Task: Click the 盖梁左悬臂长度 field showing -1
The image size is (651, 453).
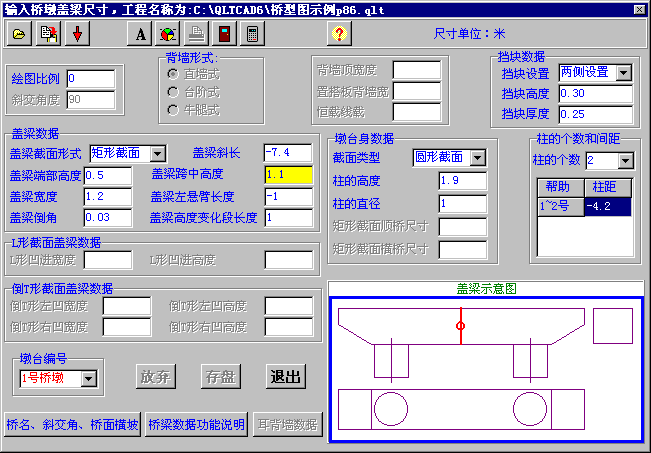Action: 289,197
